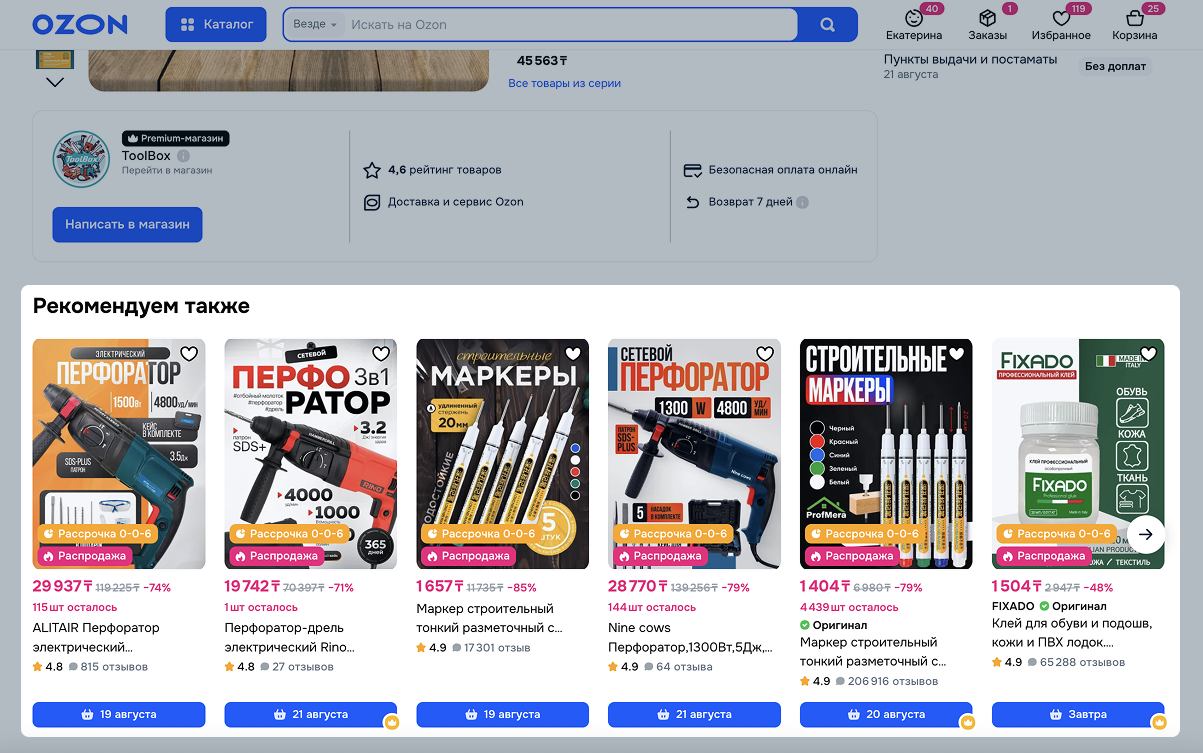Click inside the Искать на Ozon field
Image resolution: width=1203 pixels, height=753 pixels.
(x=570, y=24)
